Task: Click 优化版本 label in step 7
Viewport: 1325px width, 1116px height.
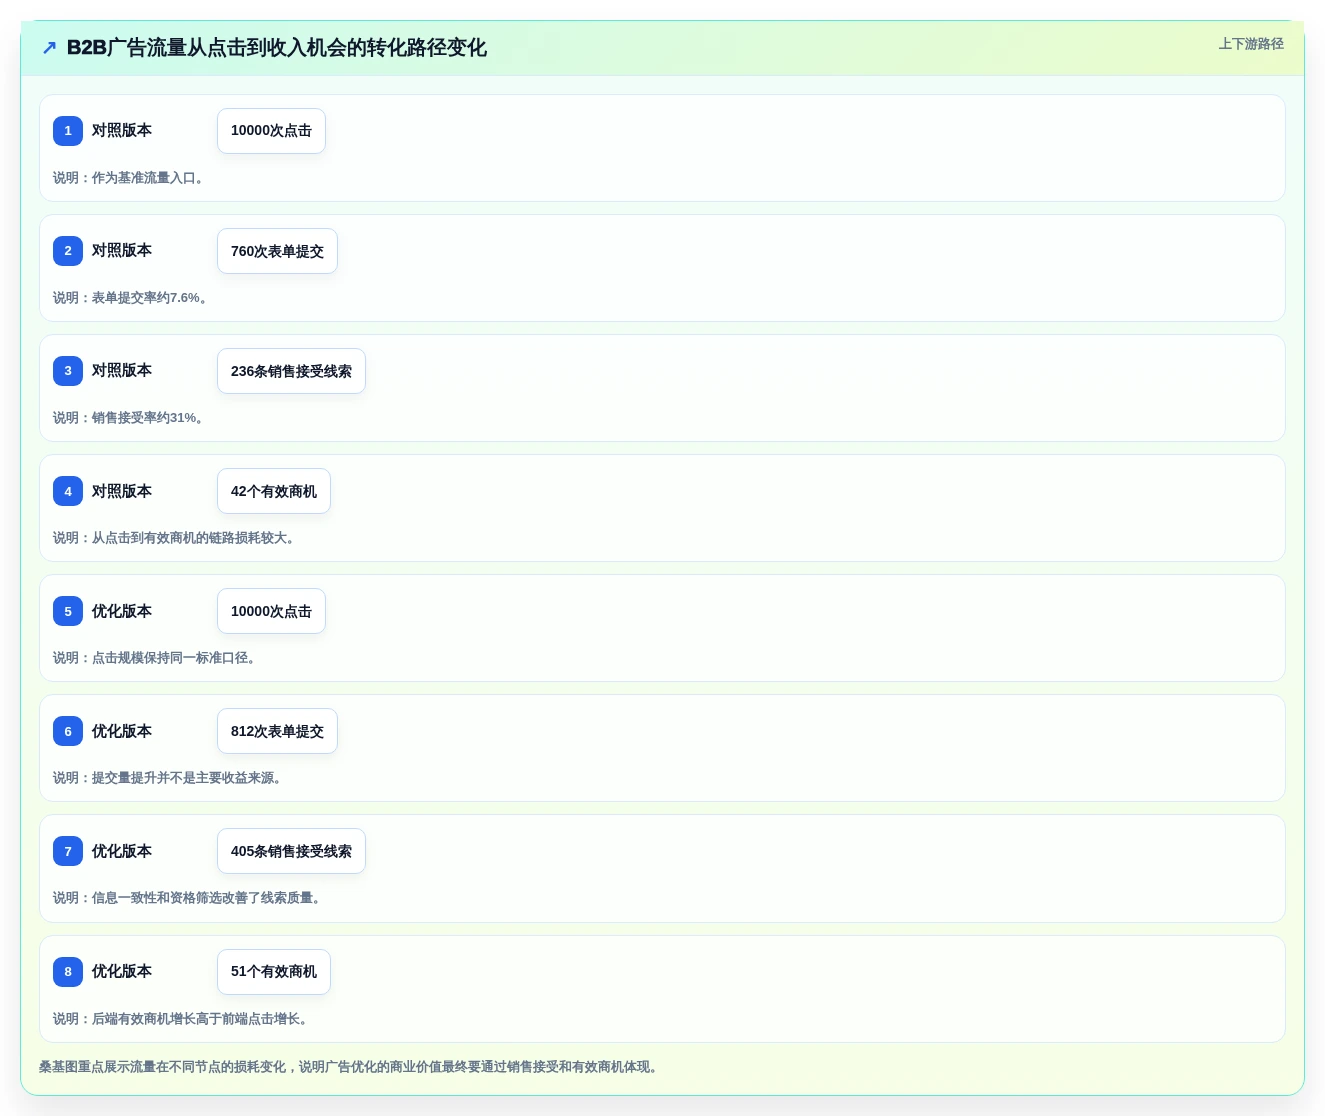Action: coord(122,851)
